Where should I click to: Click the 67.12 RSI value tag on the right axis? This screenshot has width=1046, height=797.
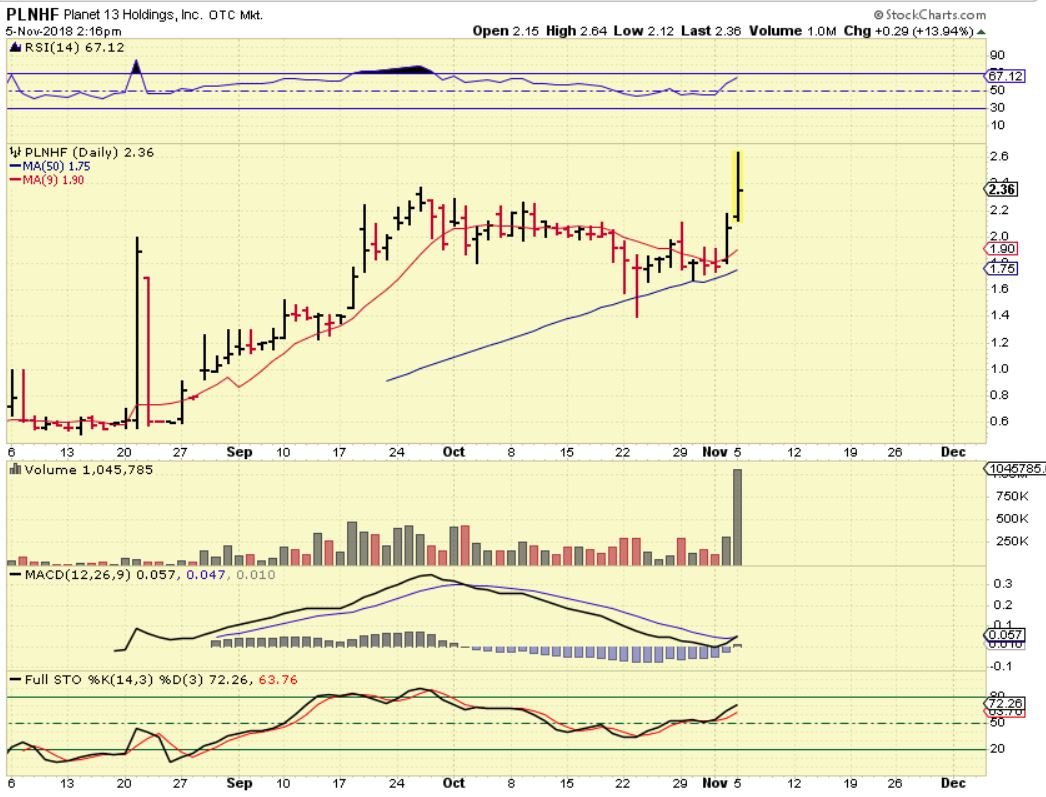1005,75
